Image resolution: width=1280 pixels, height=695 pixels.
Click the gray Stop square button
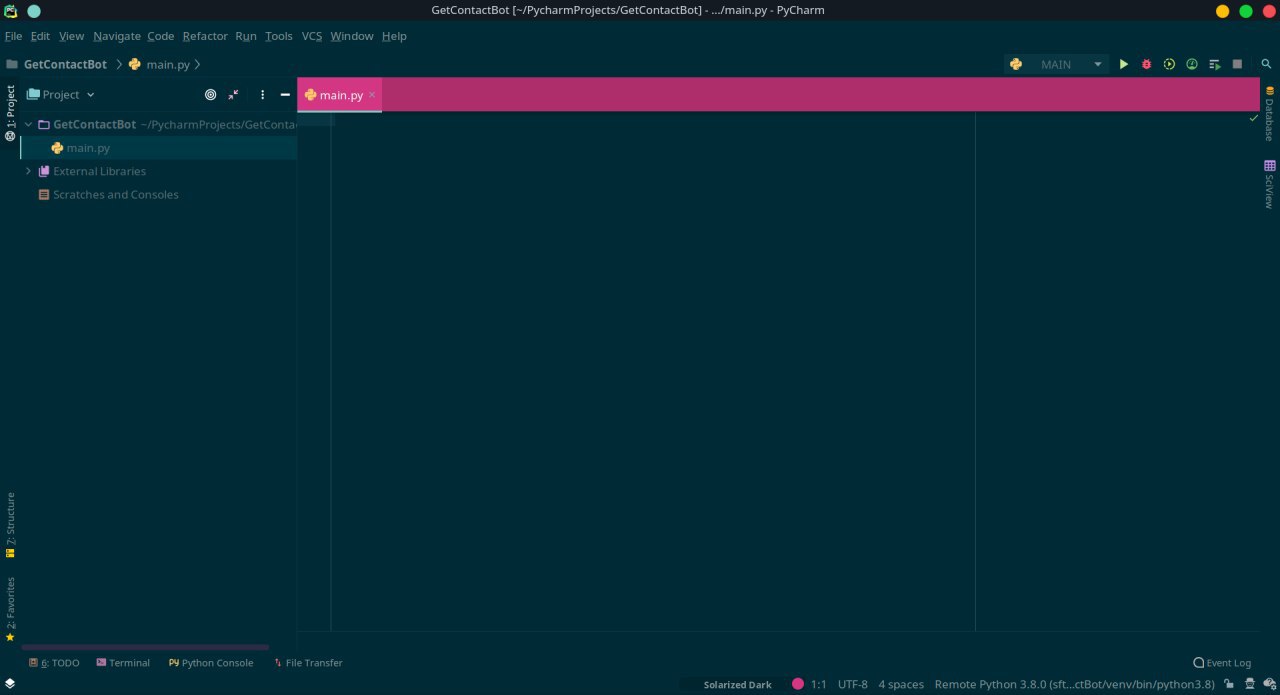point(1237,64)
